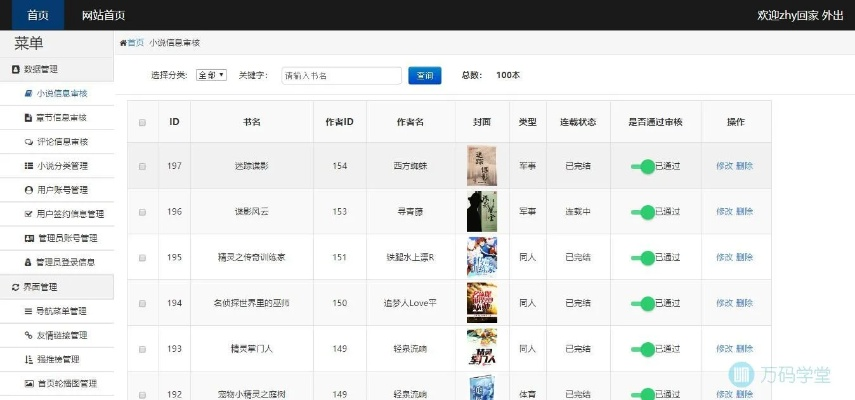Tick the checkbox for book ID 194

(142, 304)
